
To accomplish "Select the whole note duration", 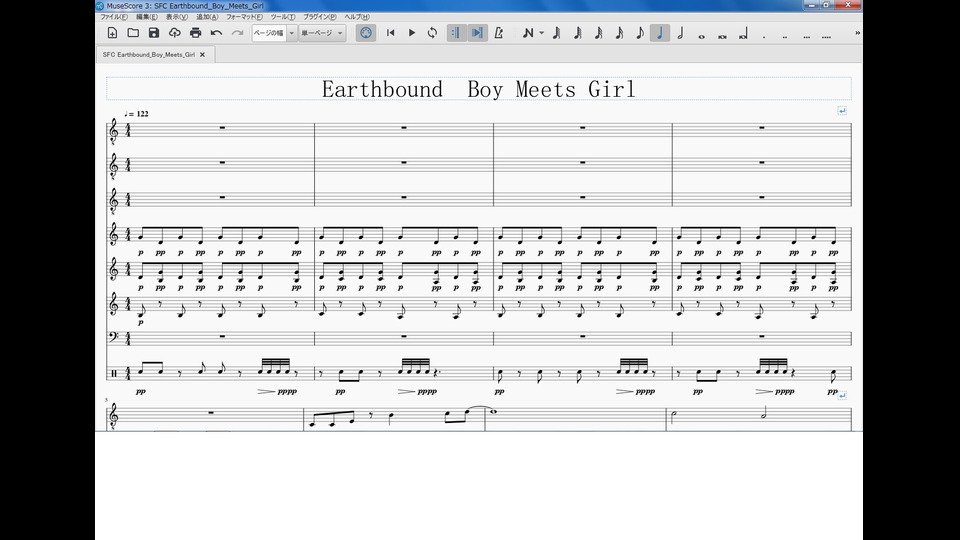I will (702, 36).
